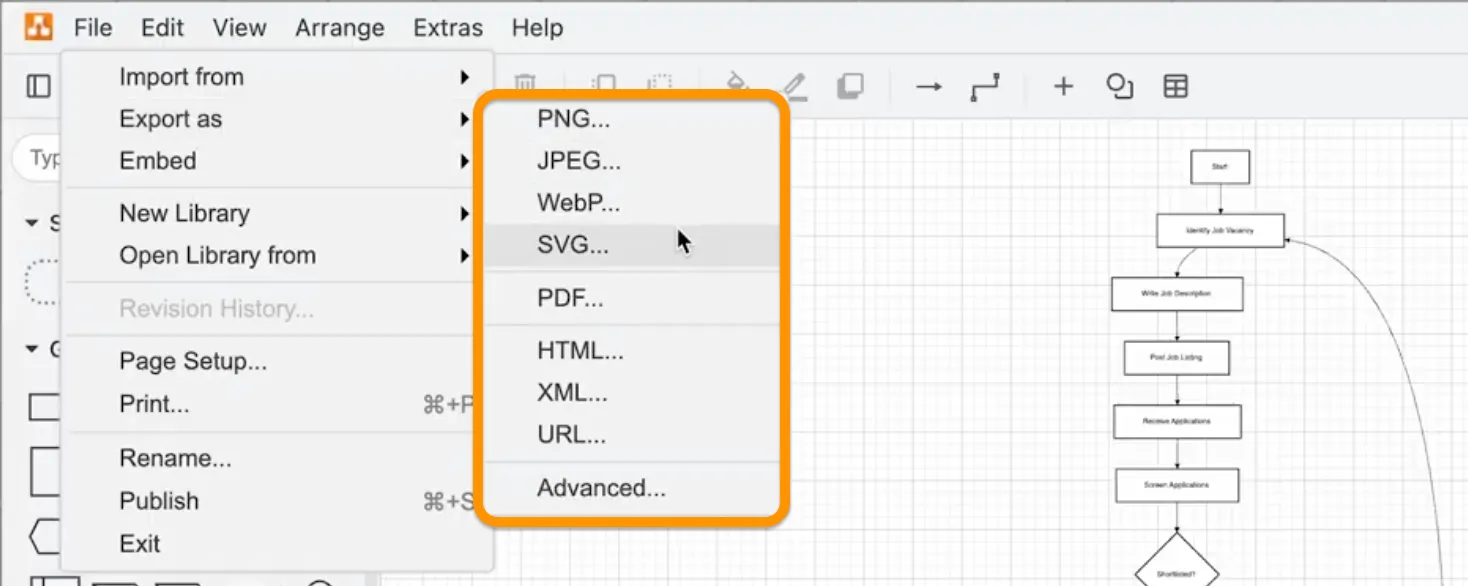
Task: Choose SVG... from export submenu
Action: click(573, 245)
